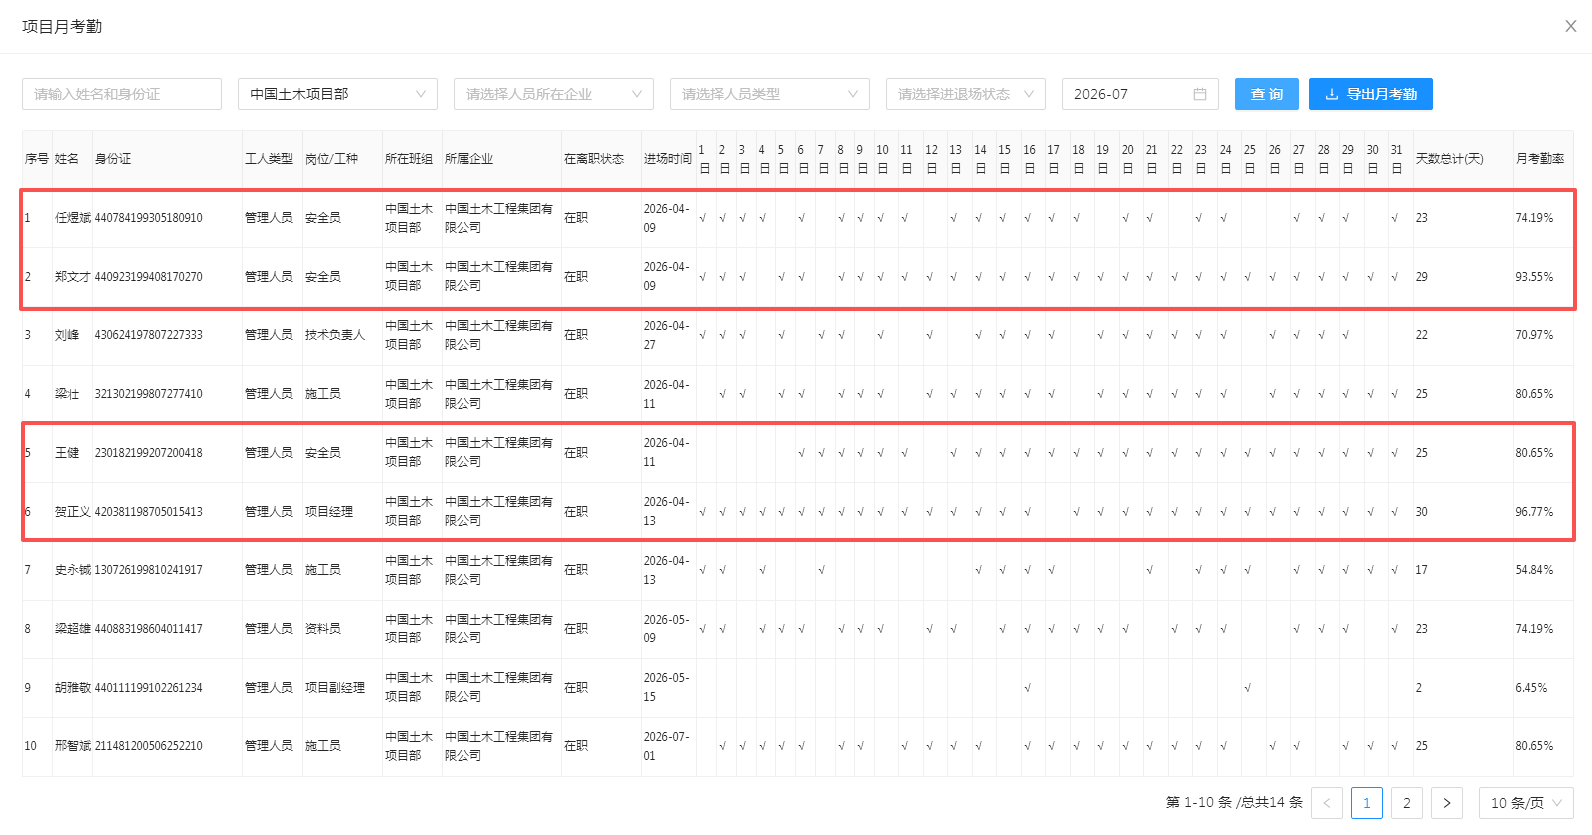Open the 10 条/页 page size selector
Screen dimensions: 1592x835
[1526, 803]
